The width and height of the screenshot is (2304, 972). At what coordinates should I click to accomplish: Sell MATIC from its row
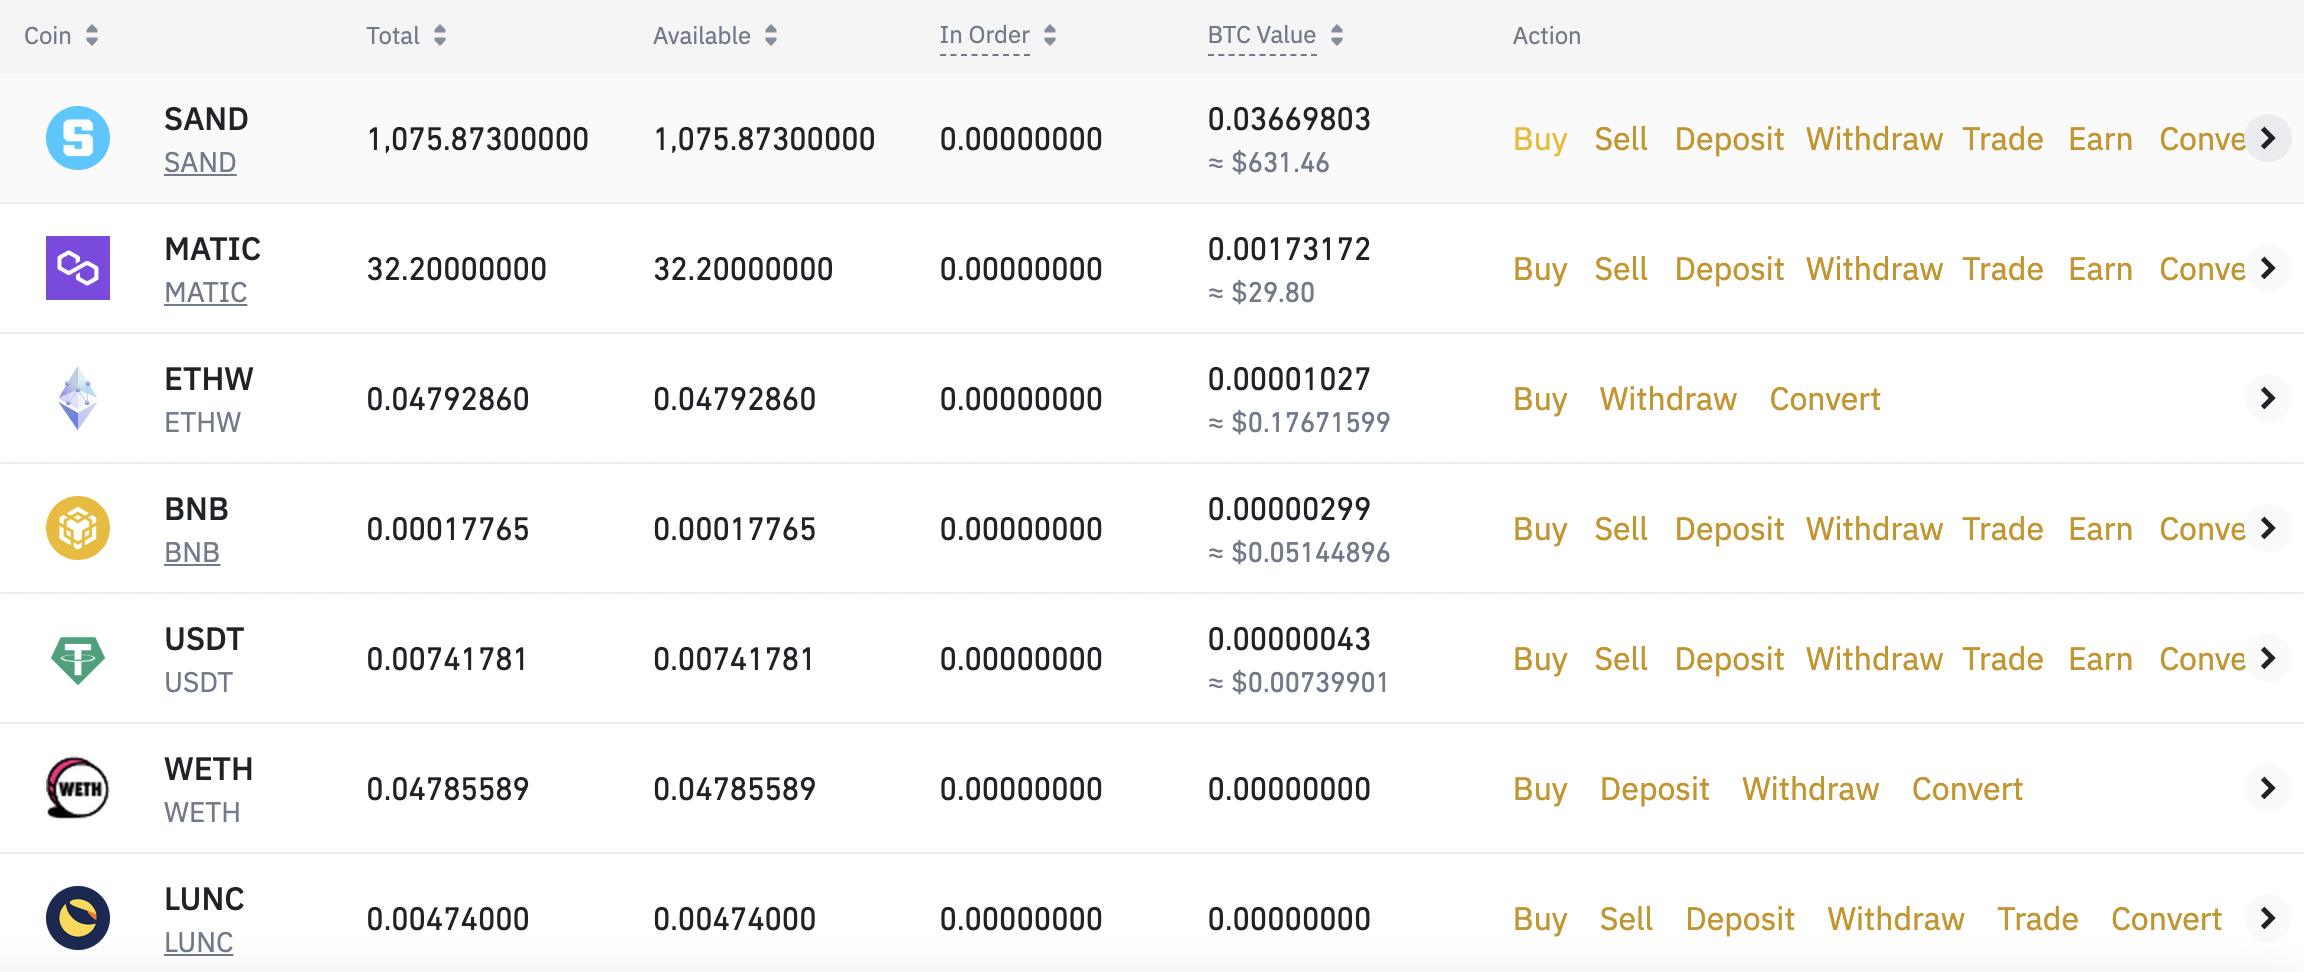[1621, 269]
